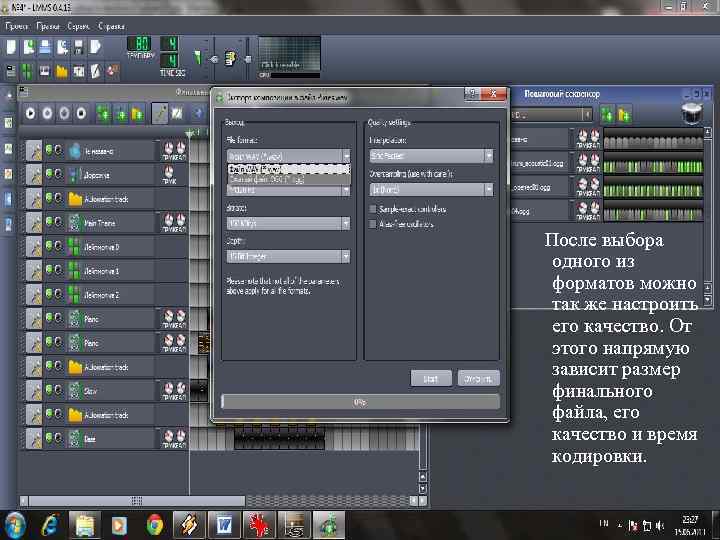
Task: Click the Лейтмотив 1 track name button
Action: coord(111,270)
